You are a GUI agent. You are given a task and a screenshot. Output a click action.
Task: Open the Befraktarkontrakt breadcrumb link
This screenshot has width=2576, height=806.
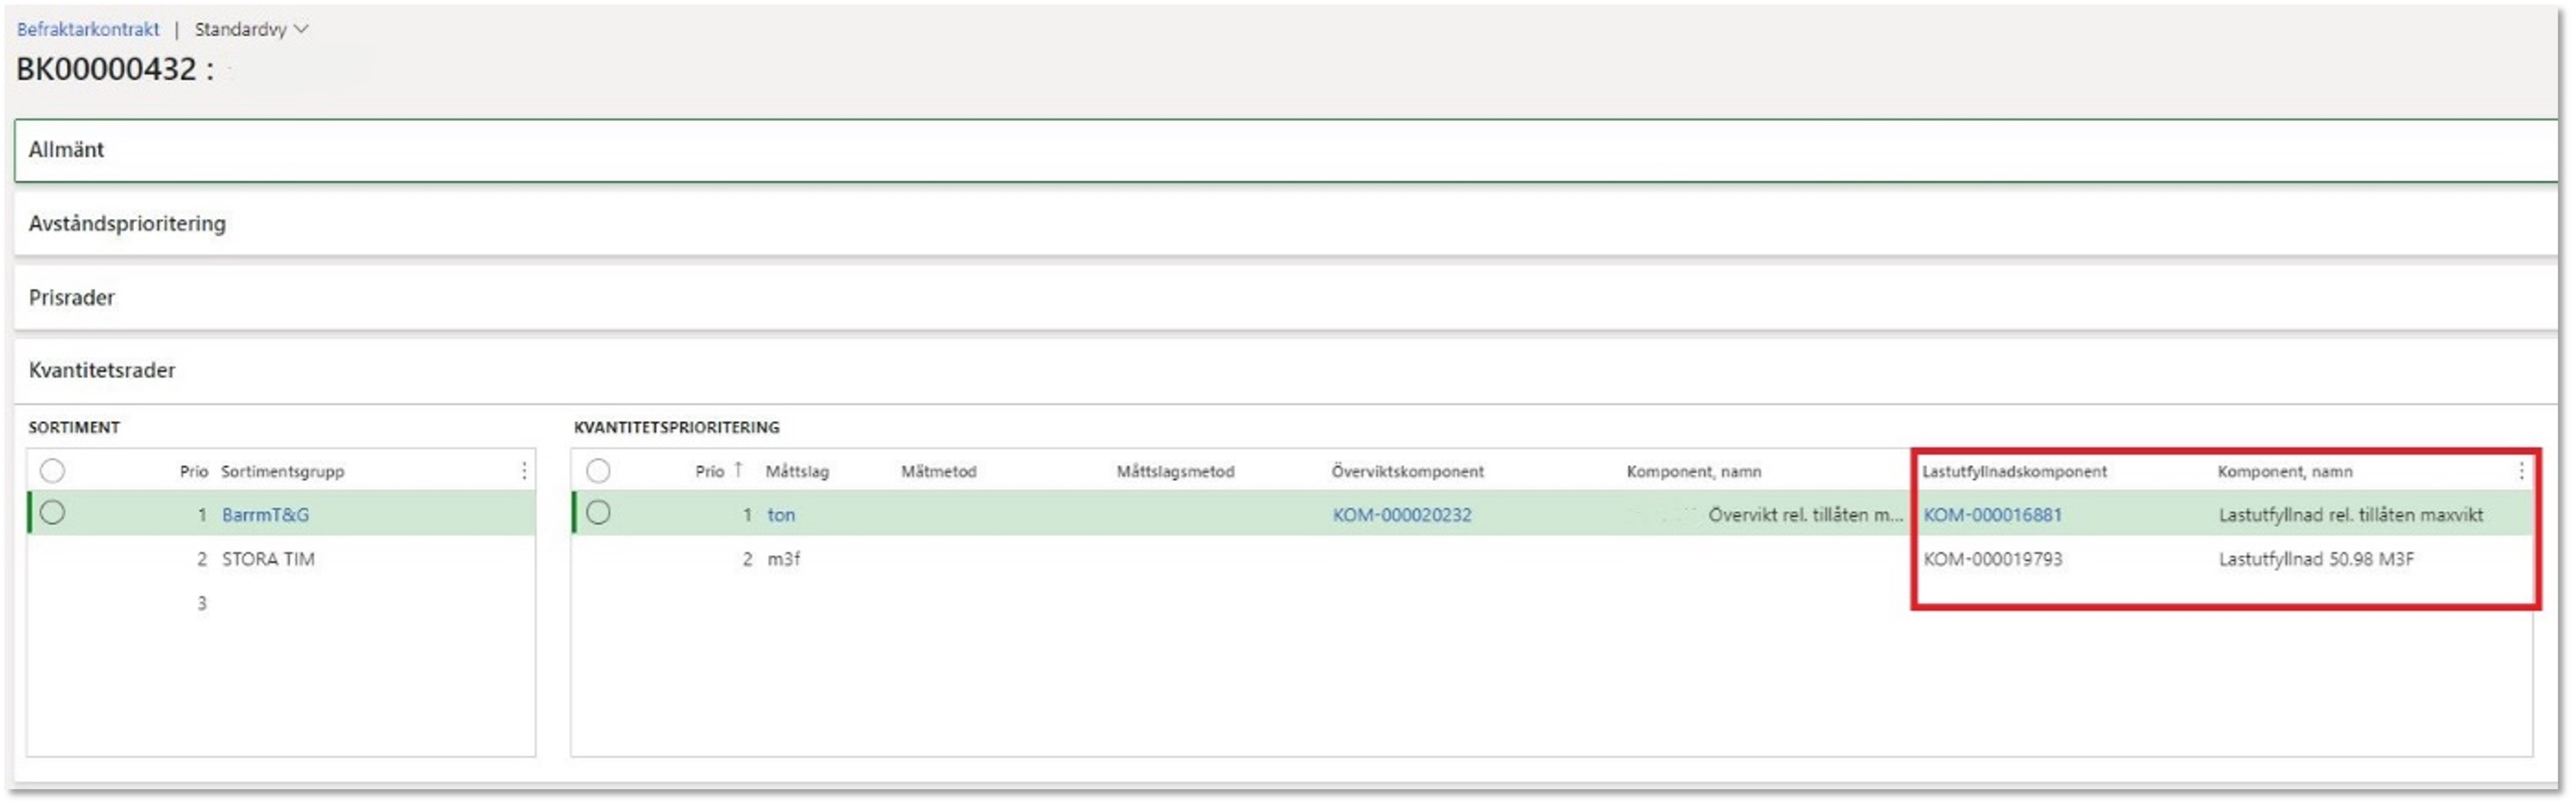88,29
